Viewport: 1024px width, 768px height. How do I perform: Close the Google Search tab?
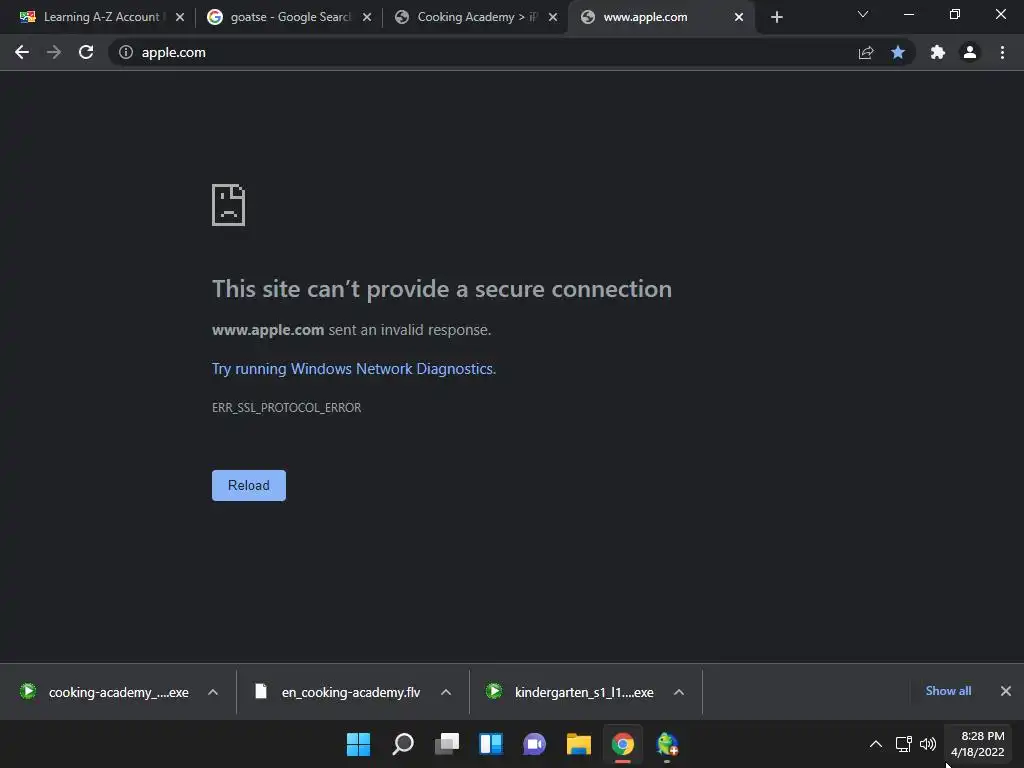367,17
